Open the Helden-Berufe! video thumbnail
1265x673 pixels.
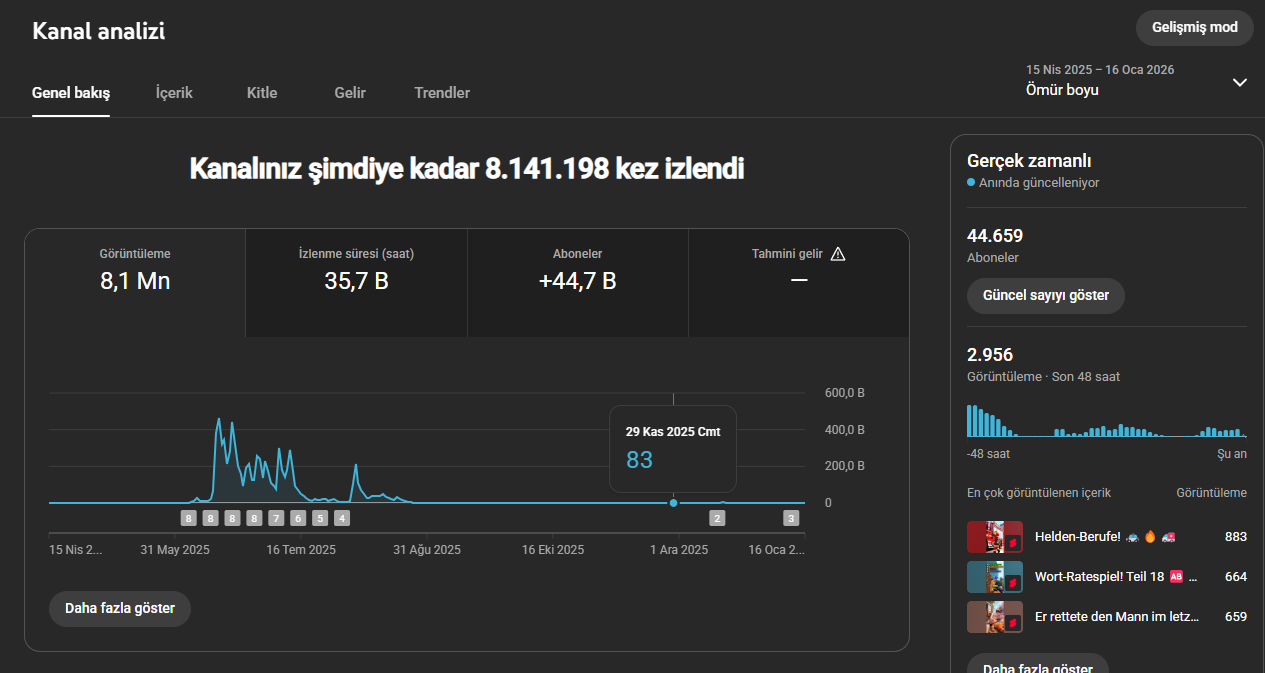pyautogui.click(x=995, y=537)
